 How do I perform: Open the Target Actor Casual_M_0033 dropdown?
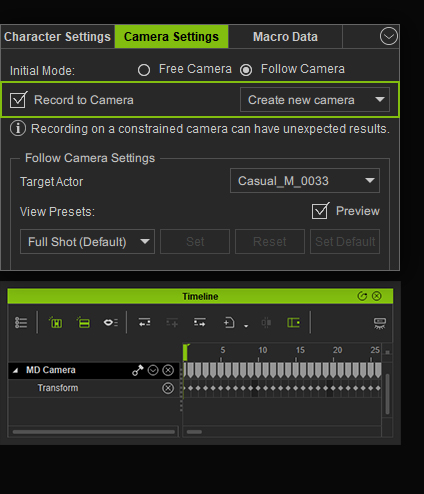click(305, 181)
